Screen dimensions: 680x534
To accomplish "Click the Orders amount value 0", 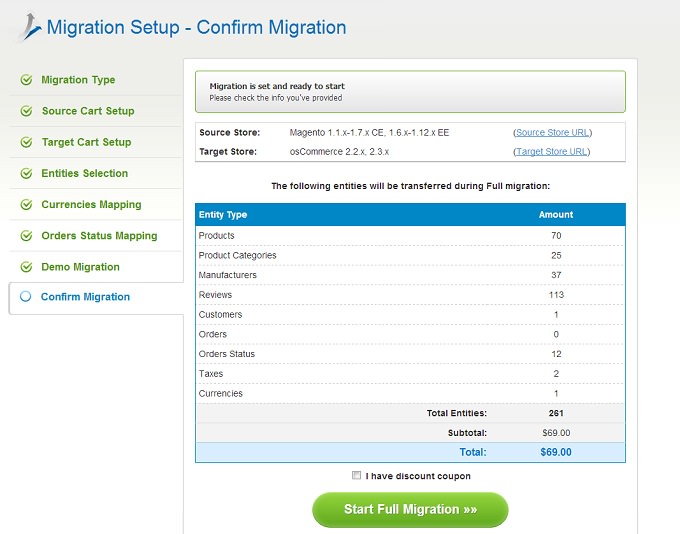I will pos(556,334).
